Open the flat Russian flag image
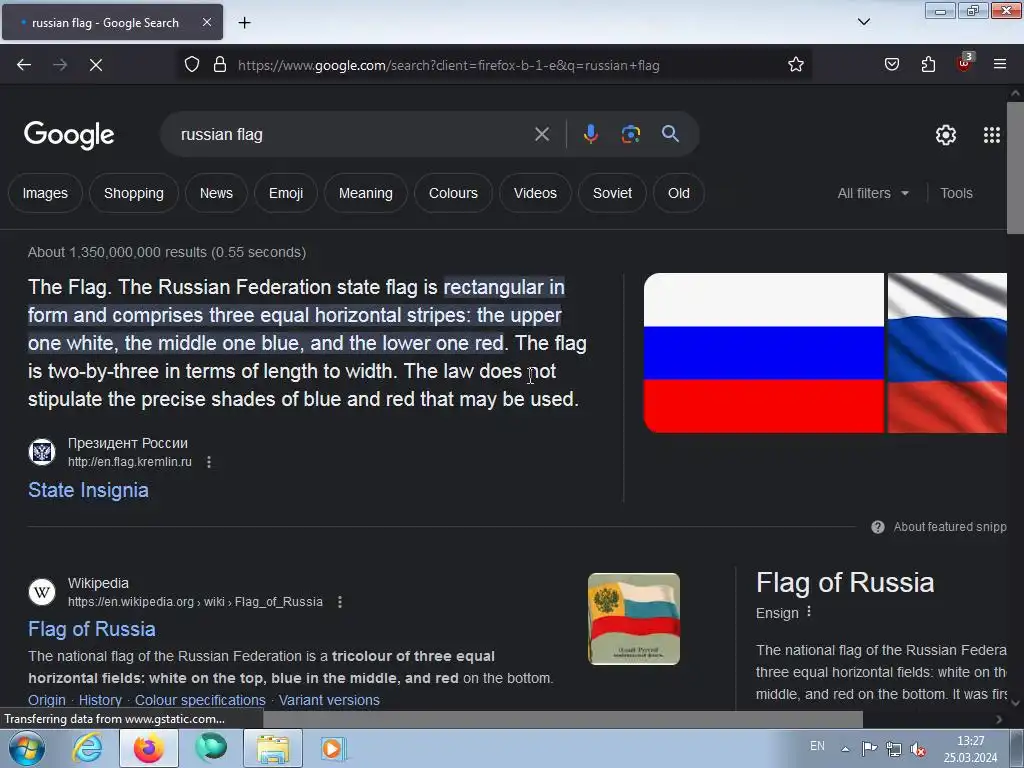The width and height of the screenshot is (1024, 768). click(763, 353)
